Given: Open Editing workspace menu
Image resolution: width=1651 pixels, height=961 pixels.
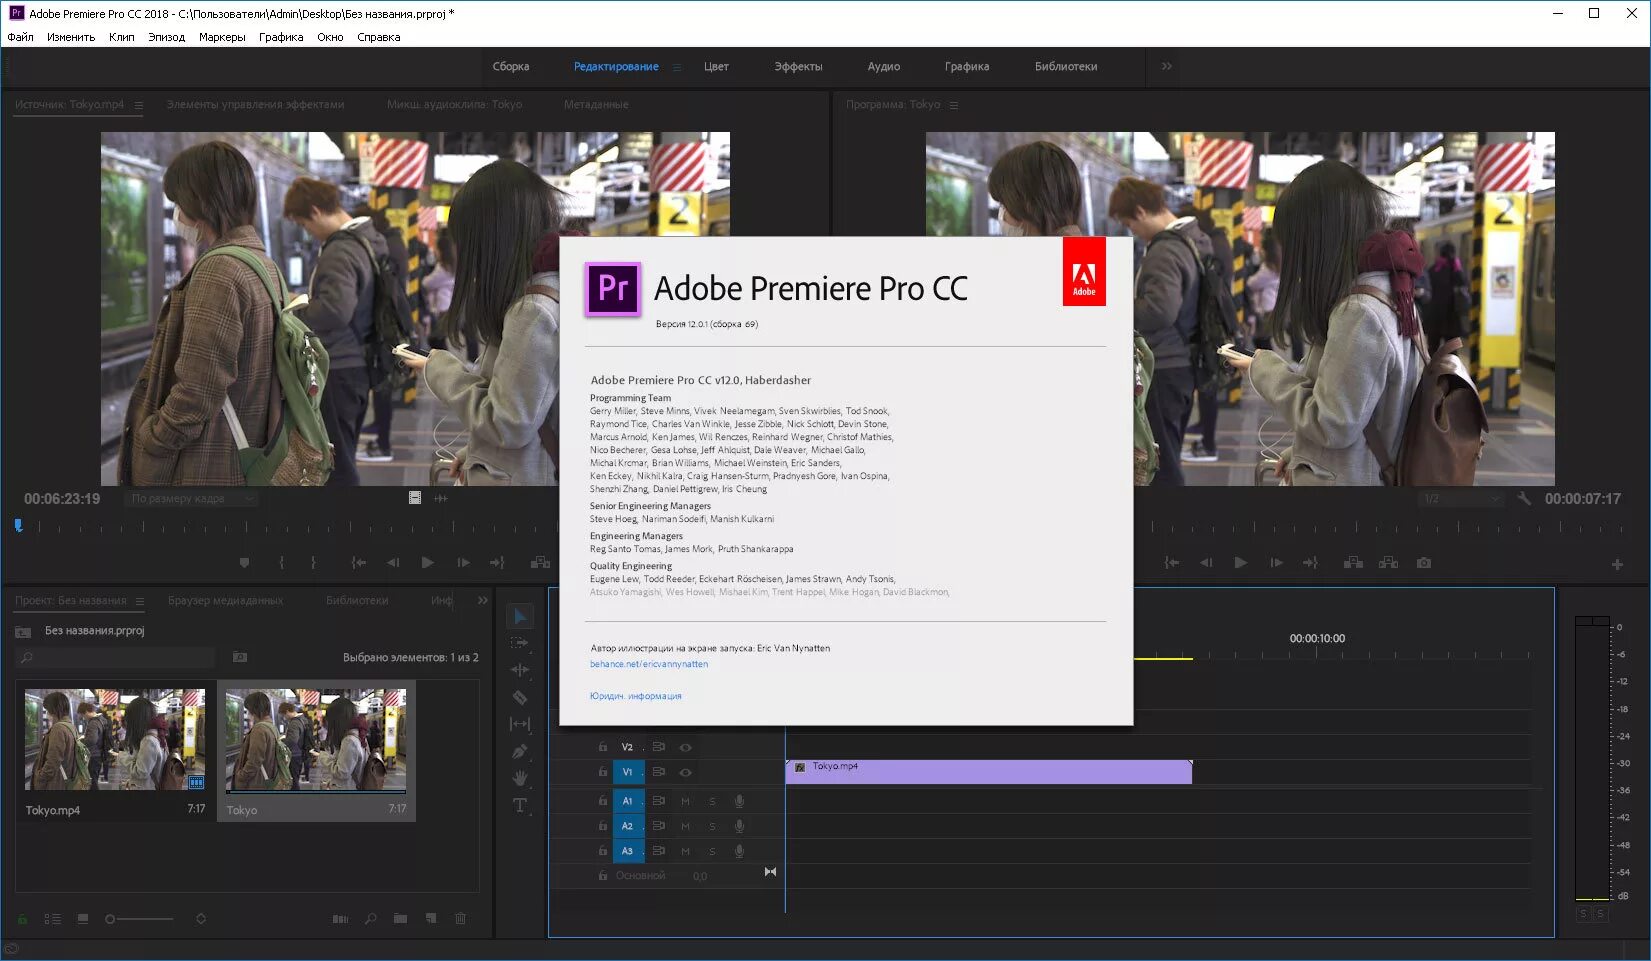Looking at the screenshot, I should (x=677, y=67).
